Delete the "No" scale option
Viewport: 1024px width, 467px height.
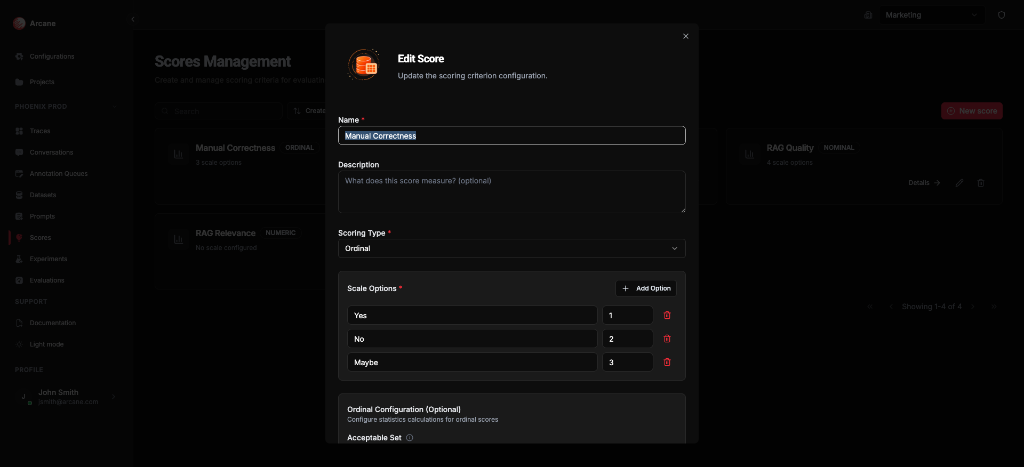pos(667,339)
